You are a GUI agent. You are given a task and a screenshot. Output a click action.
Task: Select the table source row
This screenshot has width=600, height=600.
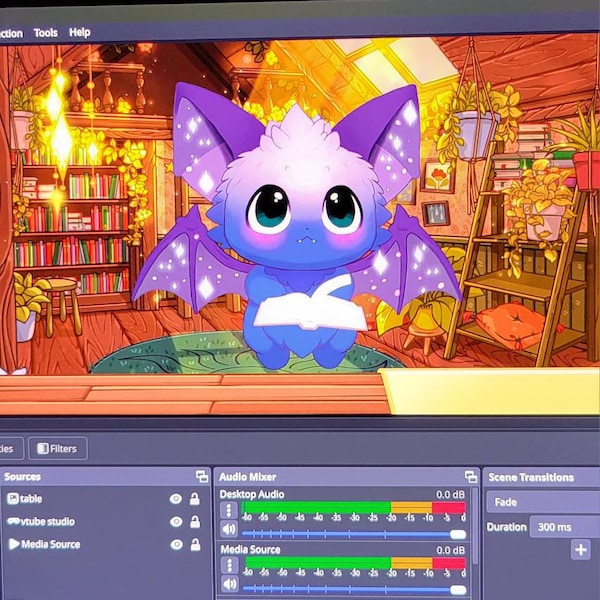[105, 499]
